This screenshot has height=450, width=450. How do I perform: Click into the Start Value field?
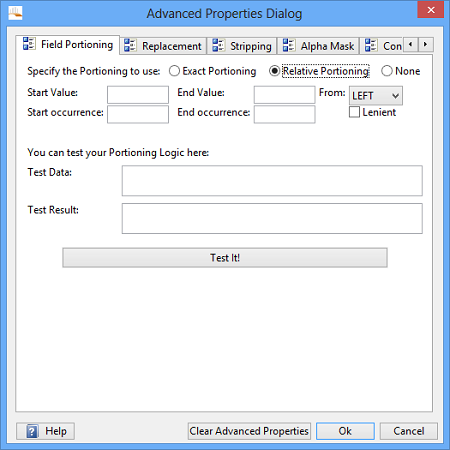(x=138, y=95)
